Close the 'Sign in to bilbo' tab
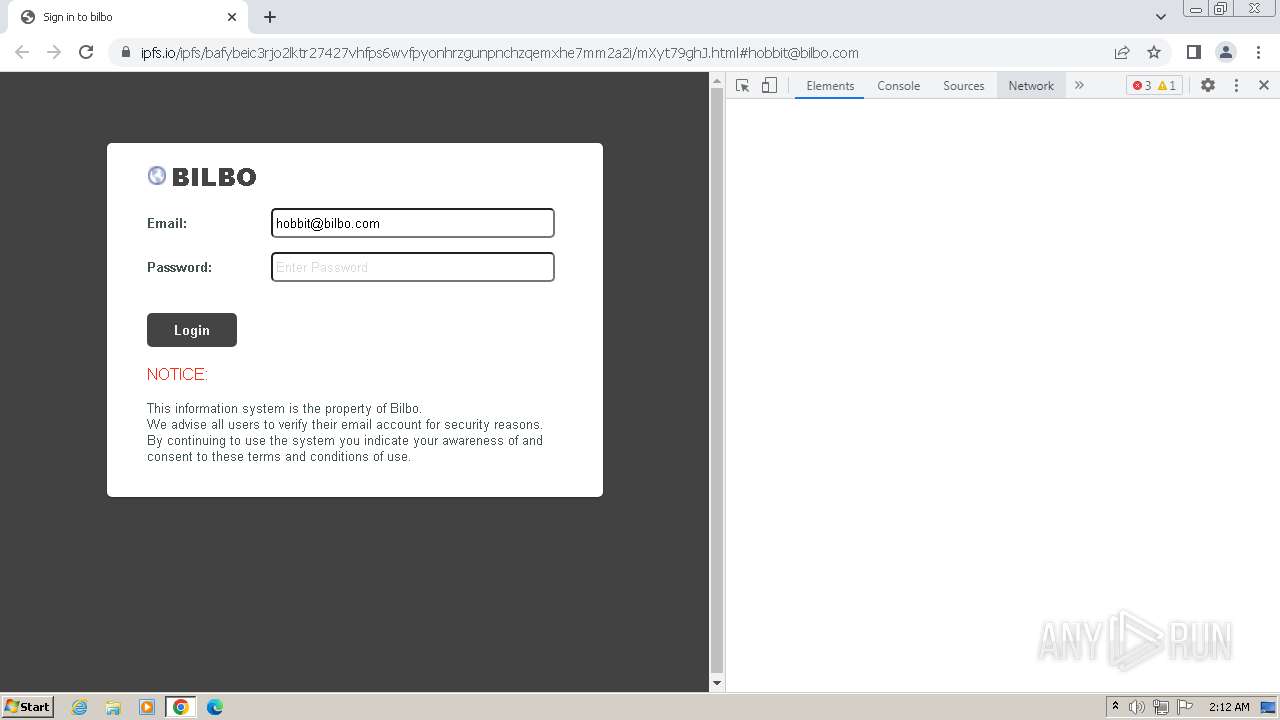The height and width of the screenshot is (720, 1280). point(232,17)
